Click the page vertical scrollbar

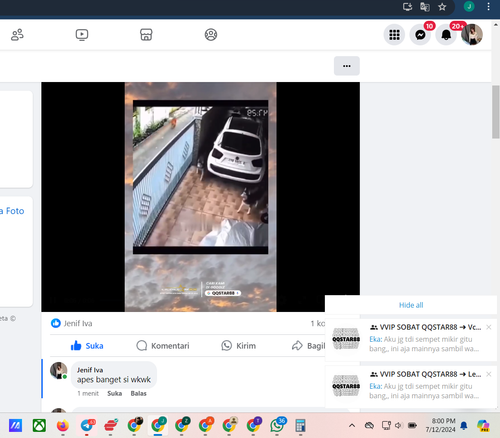pos(496,112)
